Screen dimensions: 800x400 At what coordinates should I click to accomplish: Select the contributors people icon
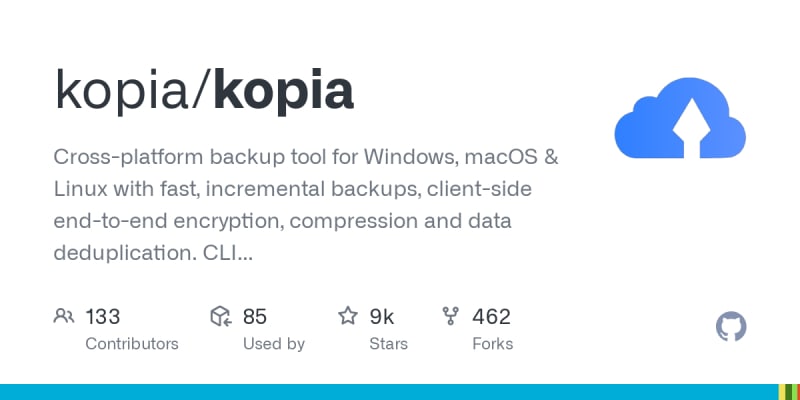(64, 317)
